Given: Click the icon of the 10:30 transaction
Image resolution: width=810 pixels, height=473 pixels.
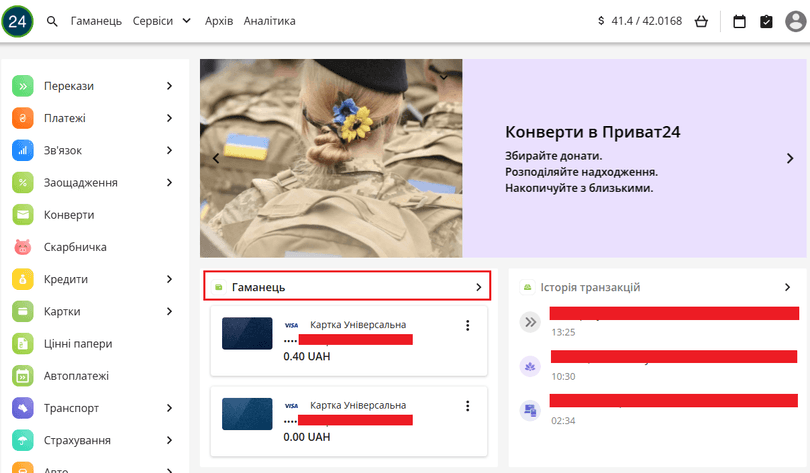Looking at the screenshot, I should pos(530,367).
